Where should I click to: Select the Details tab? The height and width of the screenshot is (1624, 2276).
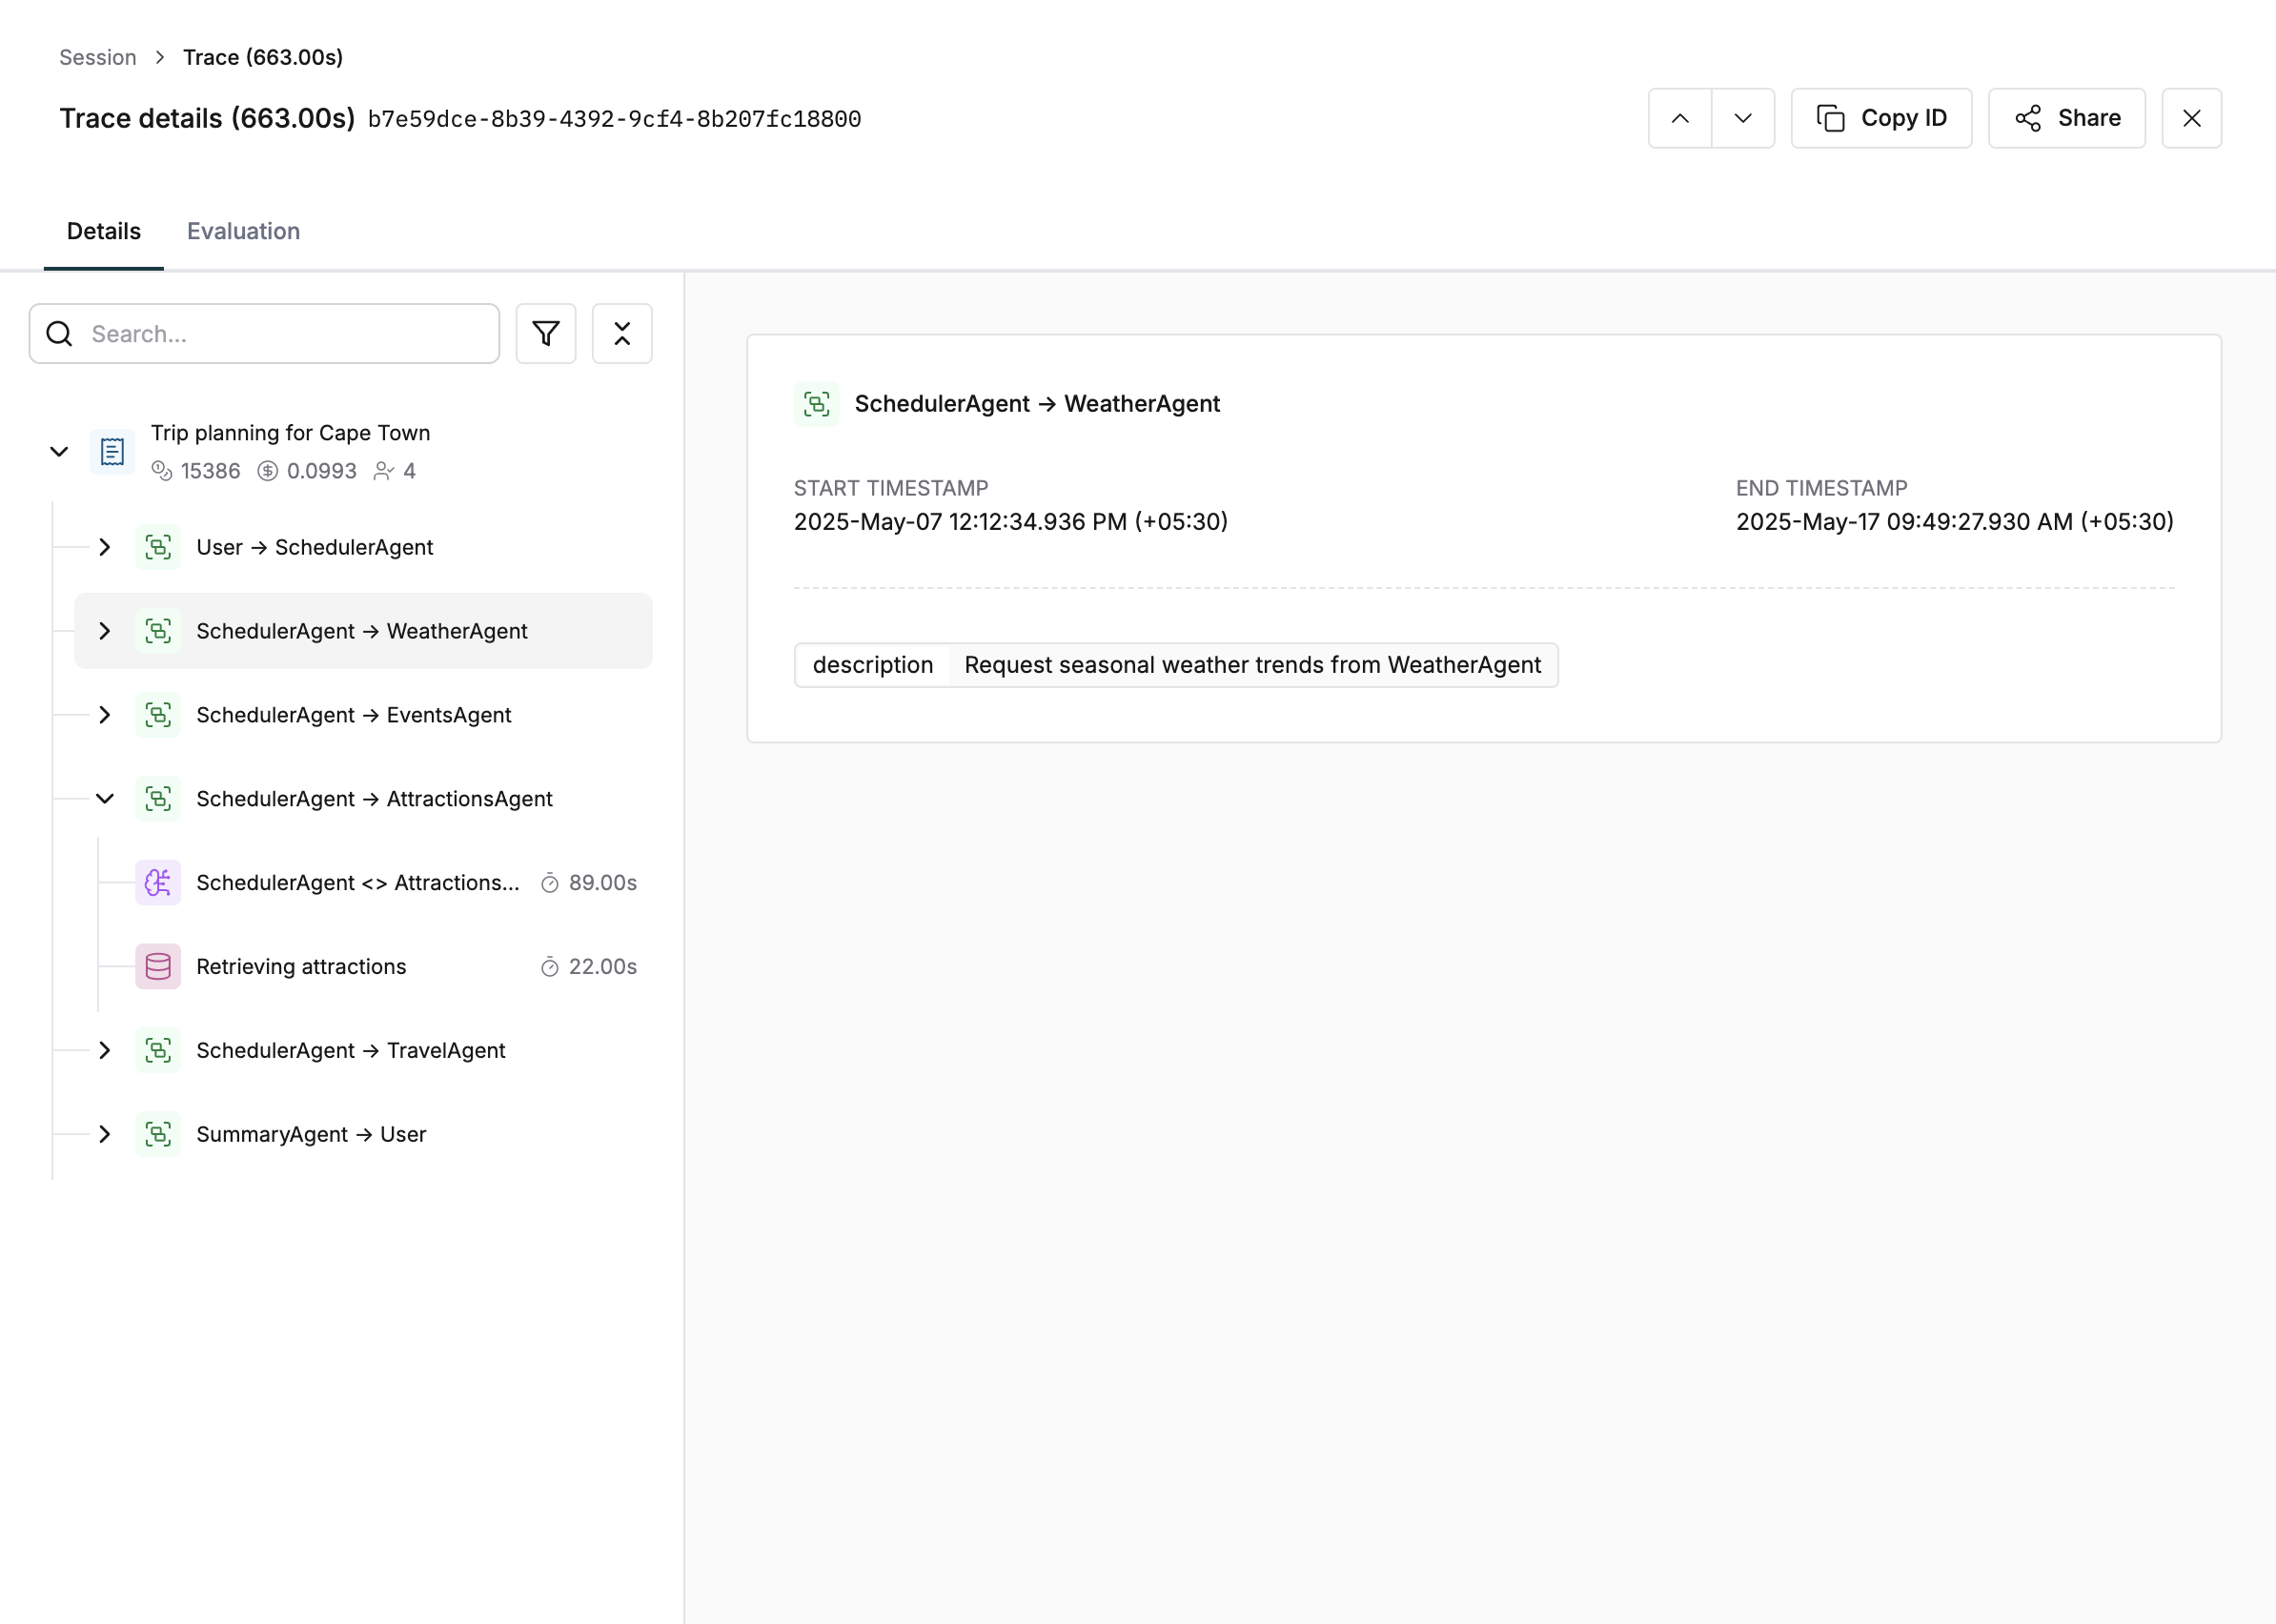click(x=103, y=231)
